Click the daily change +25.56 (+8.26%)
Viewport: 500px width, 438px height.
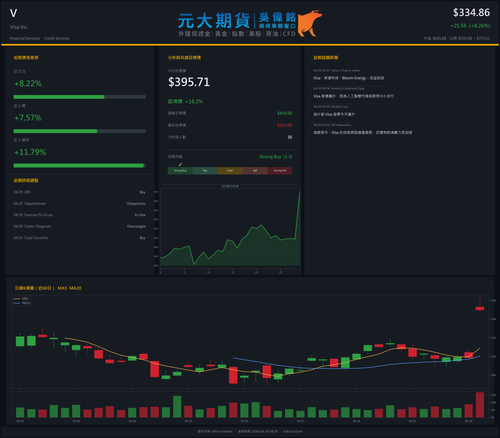coord(470,26)
